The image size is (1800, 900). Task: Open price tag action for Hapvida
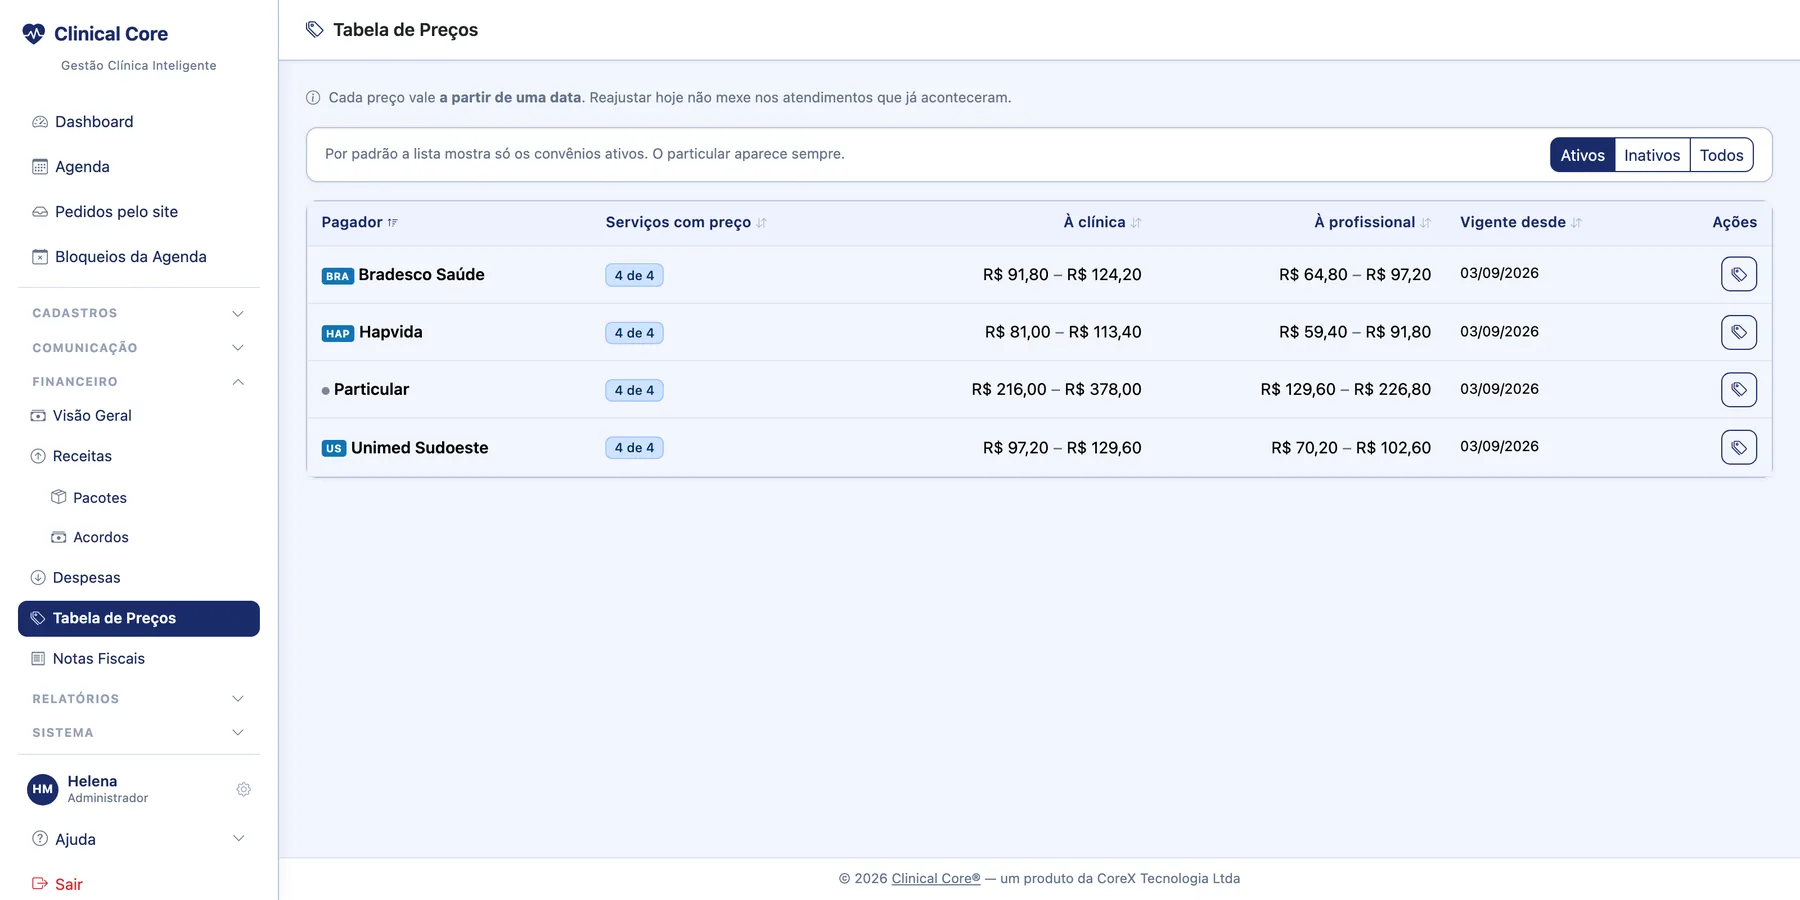pyautogui.click(x=1739, y=332)
